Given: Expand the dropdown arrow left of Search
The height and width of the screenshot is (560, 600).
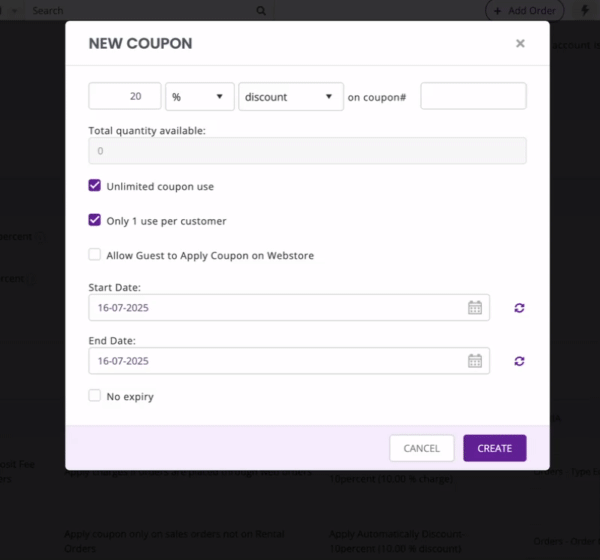Looking at the screenshot, I should click(x=15, y=11).
